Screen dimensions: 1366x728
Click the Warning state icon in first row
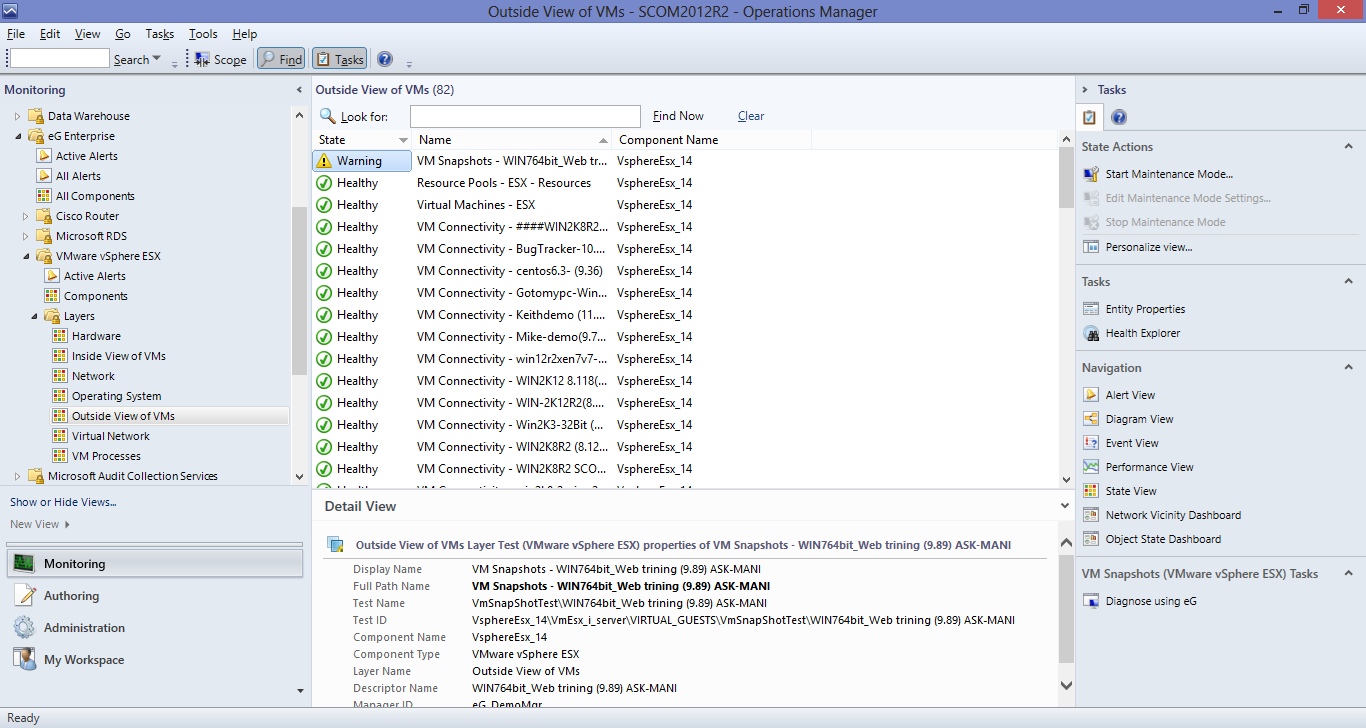pyautogui.click(x=324, y=161)
